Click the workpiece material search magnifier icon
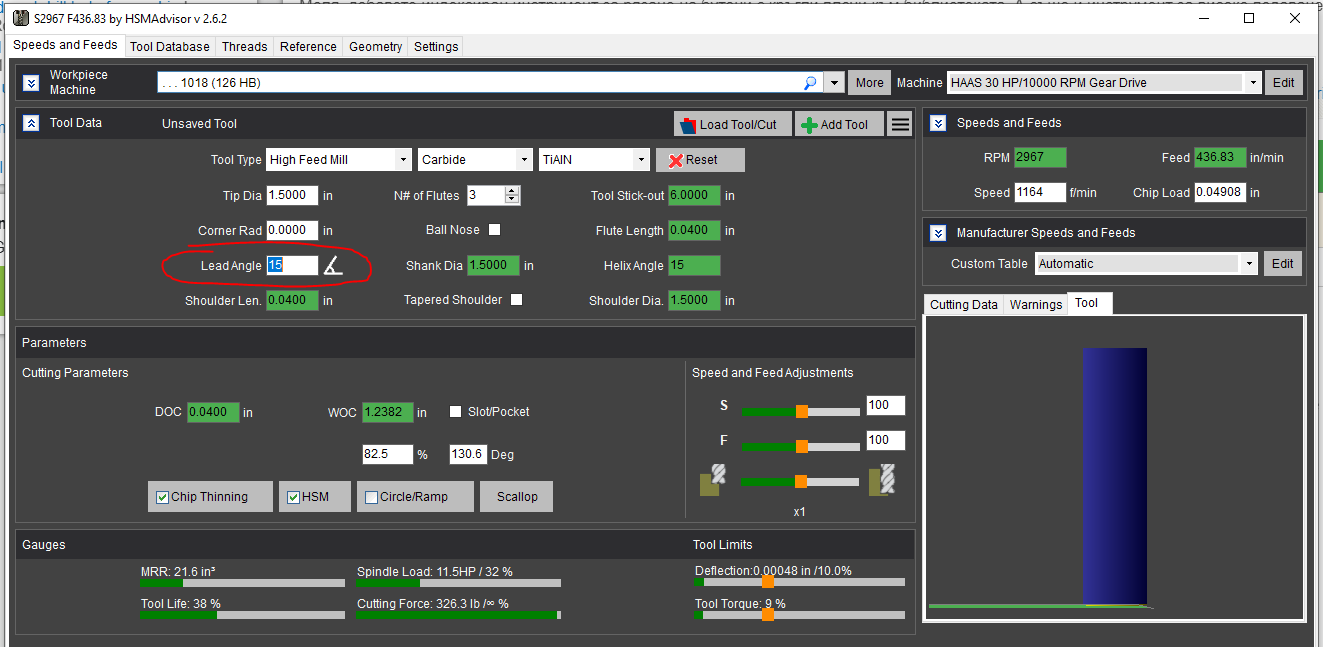Screen dimensions: 1323x647 point(811,83)
